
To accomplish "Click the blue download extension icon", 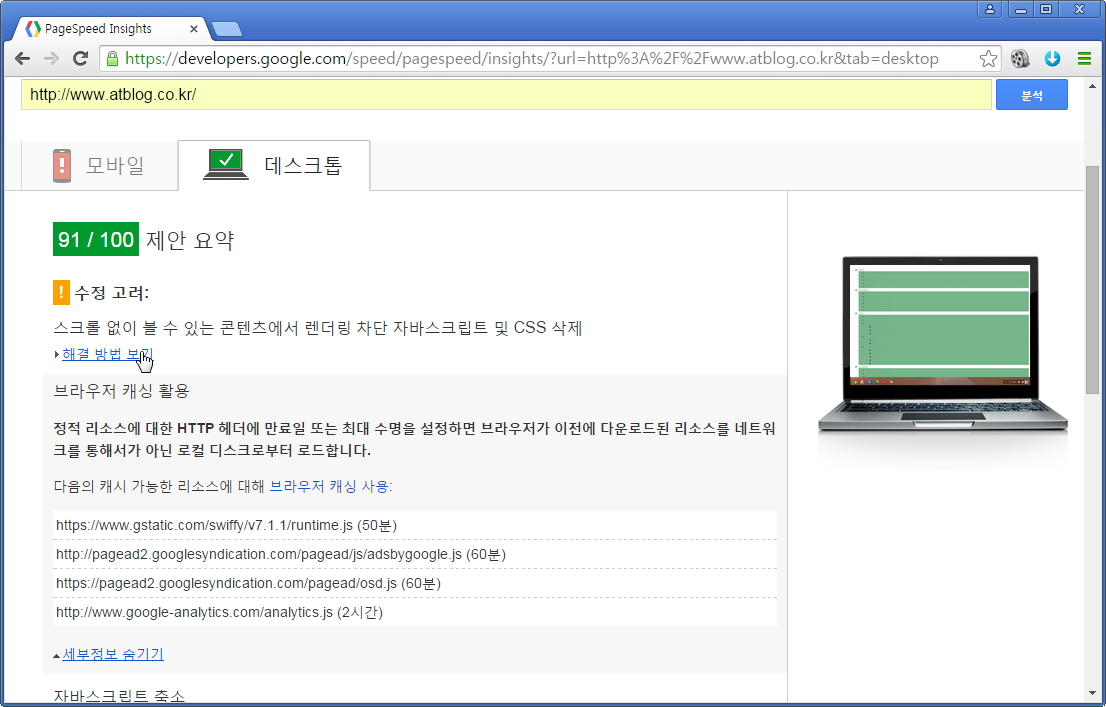I will point(1052,59).
